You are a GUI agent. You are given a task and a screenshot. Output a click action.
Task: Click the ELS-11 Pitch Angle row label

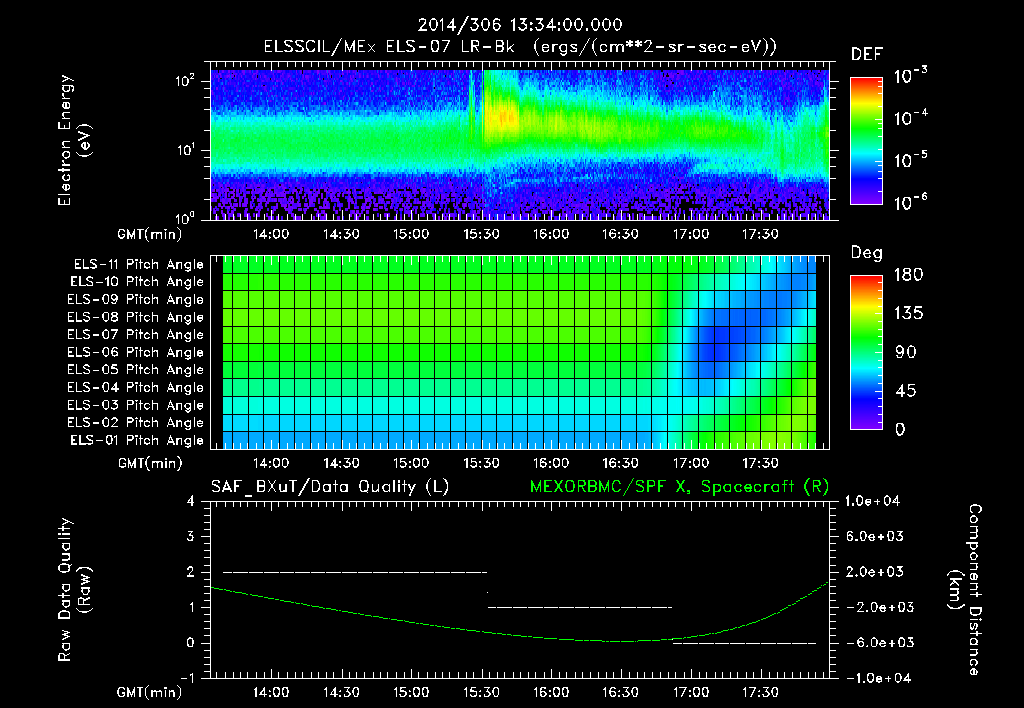(138, 265)
